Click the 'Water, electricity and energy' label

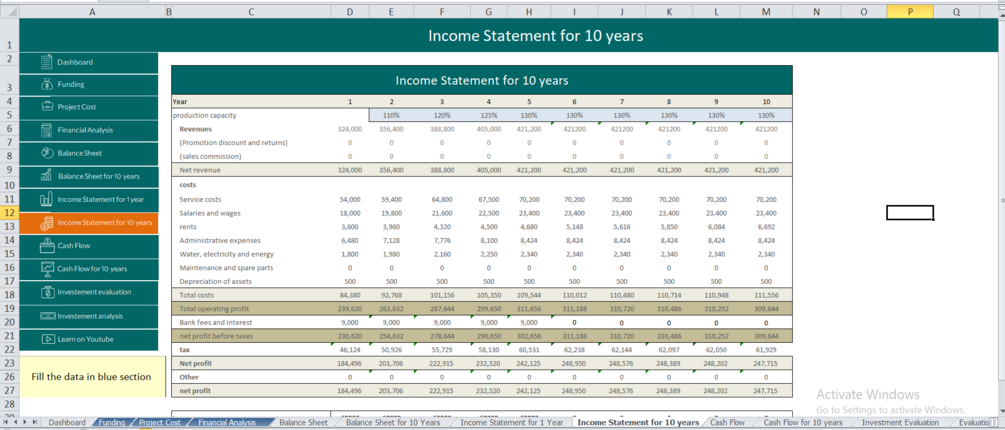[x=227, y=254]
